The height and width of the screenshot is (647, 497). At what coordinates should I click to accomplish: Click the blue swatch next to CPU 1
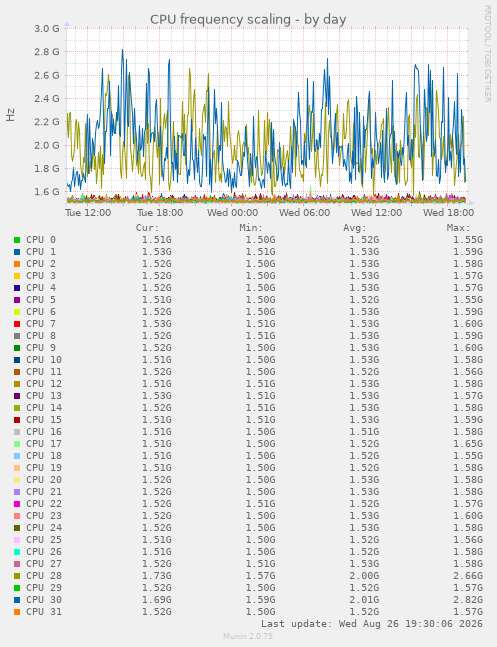(17, 252)
